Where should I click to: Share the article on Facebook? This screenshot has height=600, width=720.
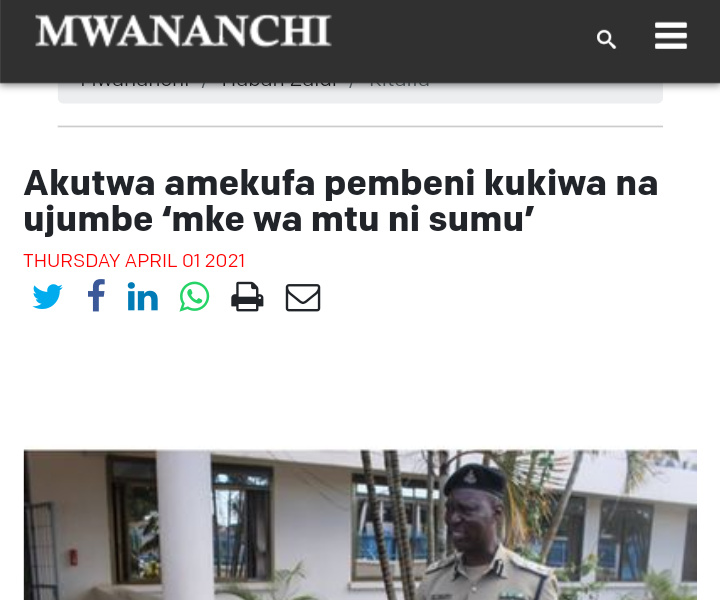96,296
